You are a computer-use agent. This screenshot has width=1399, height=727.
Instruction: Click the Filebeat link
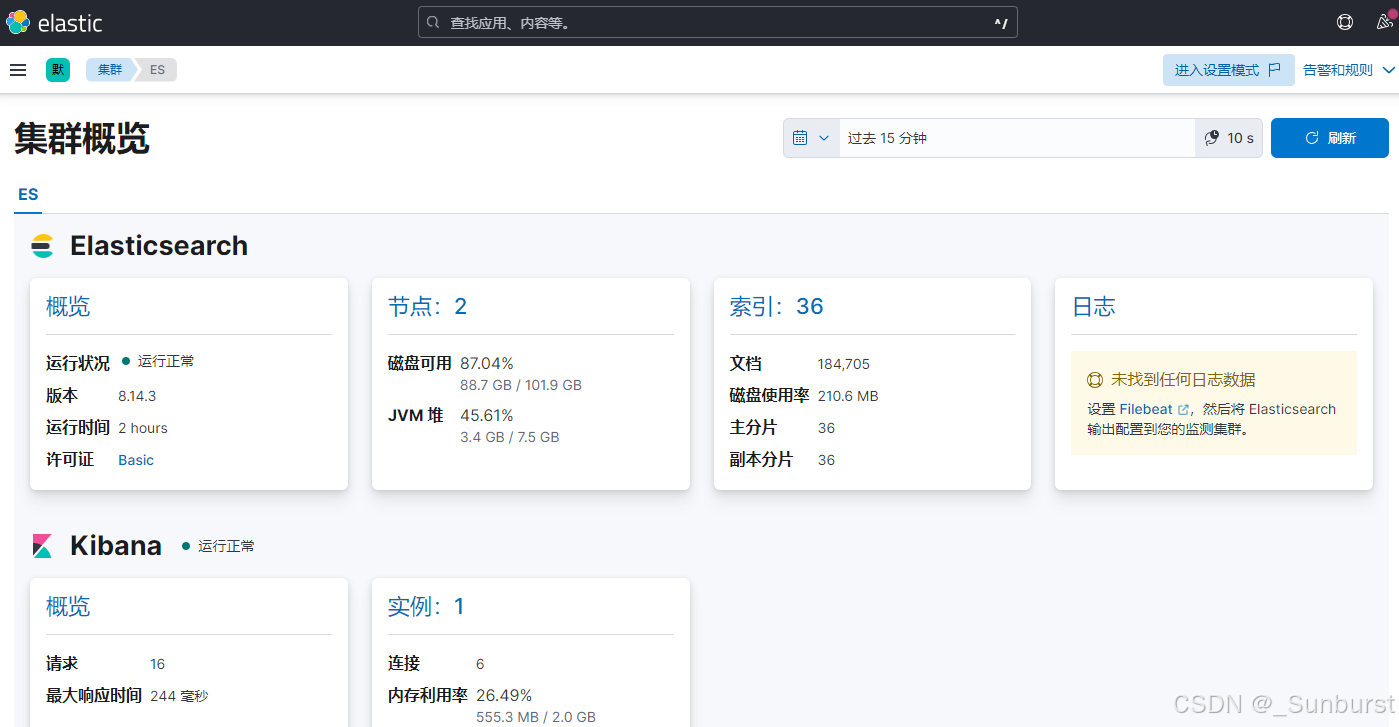[x=1146, y=409]
